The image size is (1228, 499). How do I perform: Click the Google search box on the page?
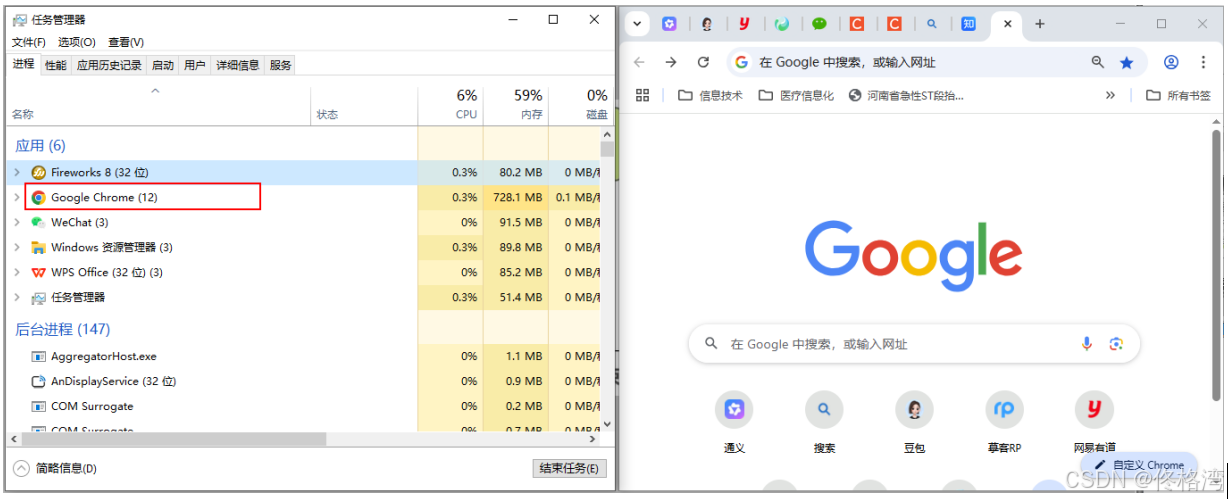coord(914,343)
